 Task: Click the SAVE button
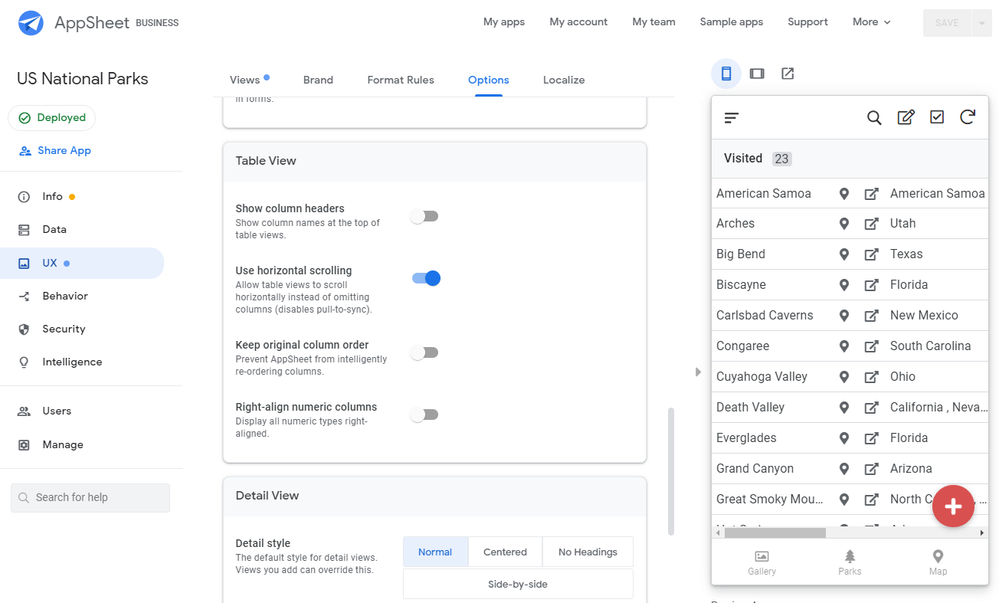point(947,23)
